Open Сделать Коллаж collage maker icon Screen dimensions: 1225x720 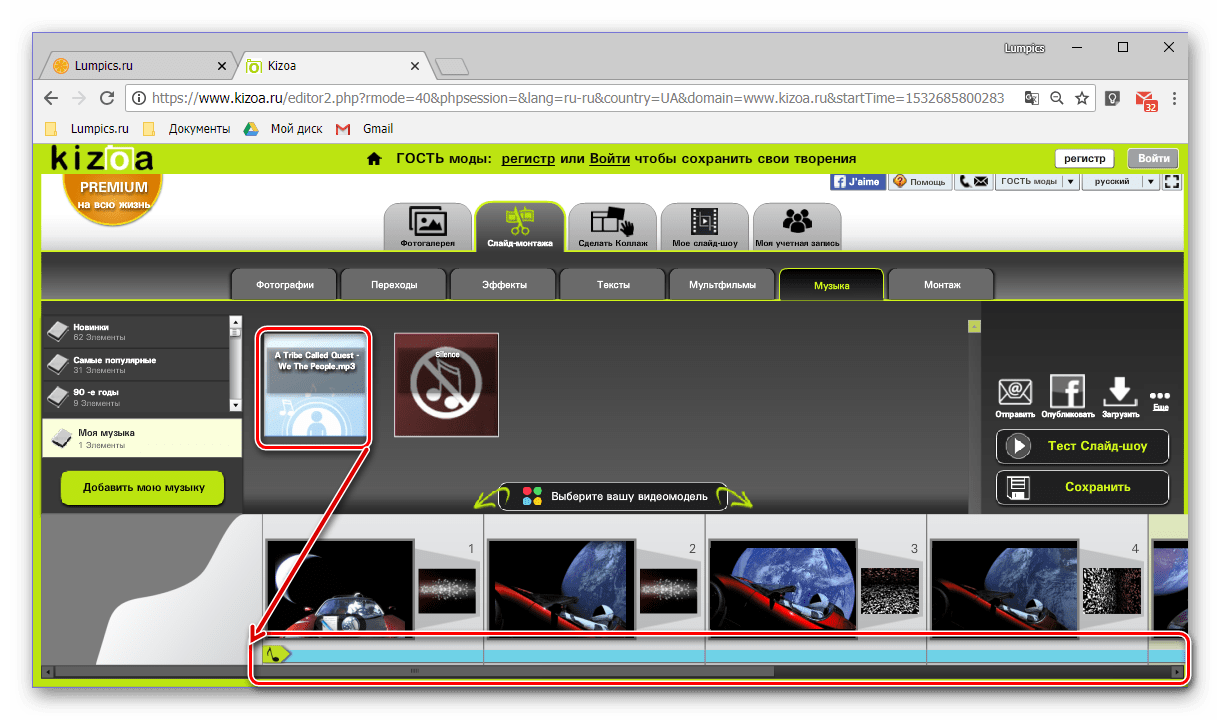pos(612,226)
